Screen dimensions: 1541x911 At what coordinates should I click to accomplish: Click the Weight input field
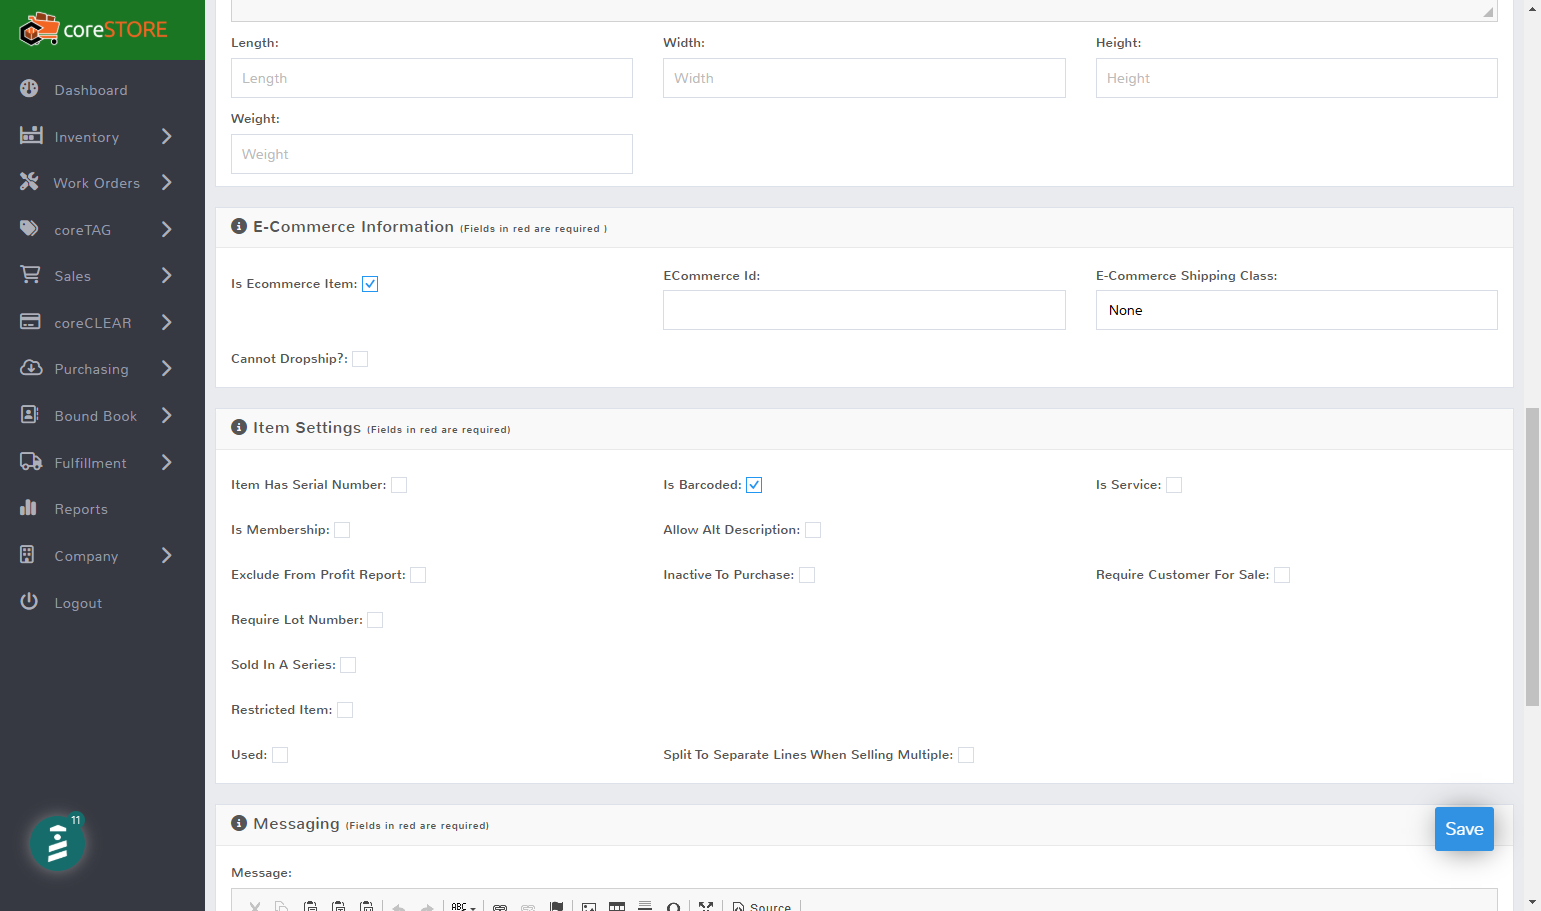click(x=432, y=154)
